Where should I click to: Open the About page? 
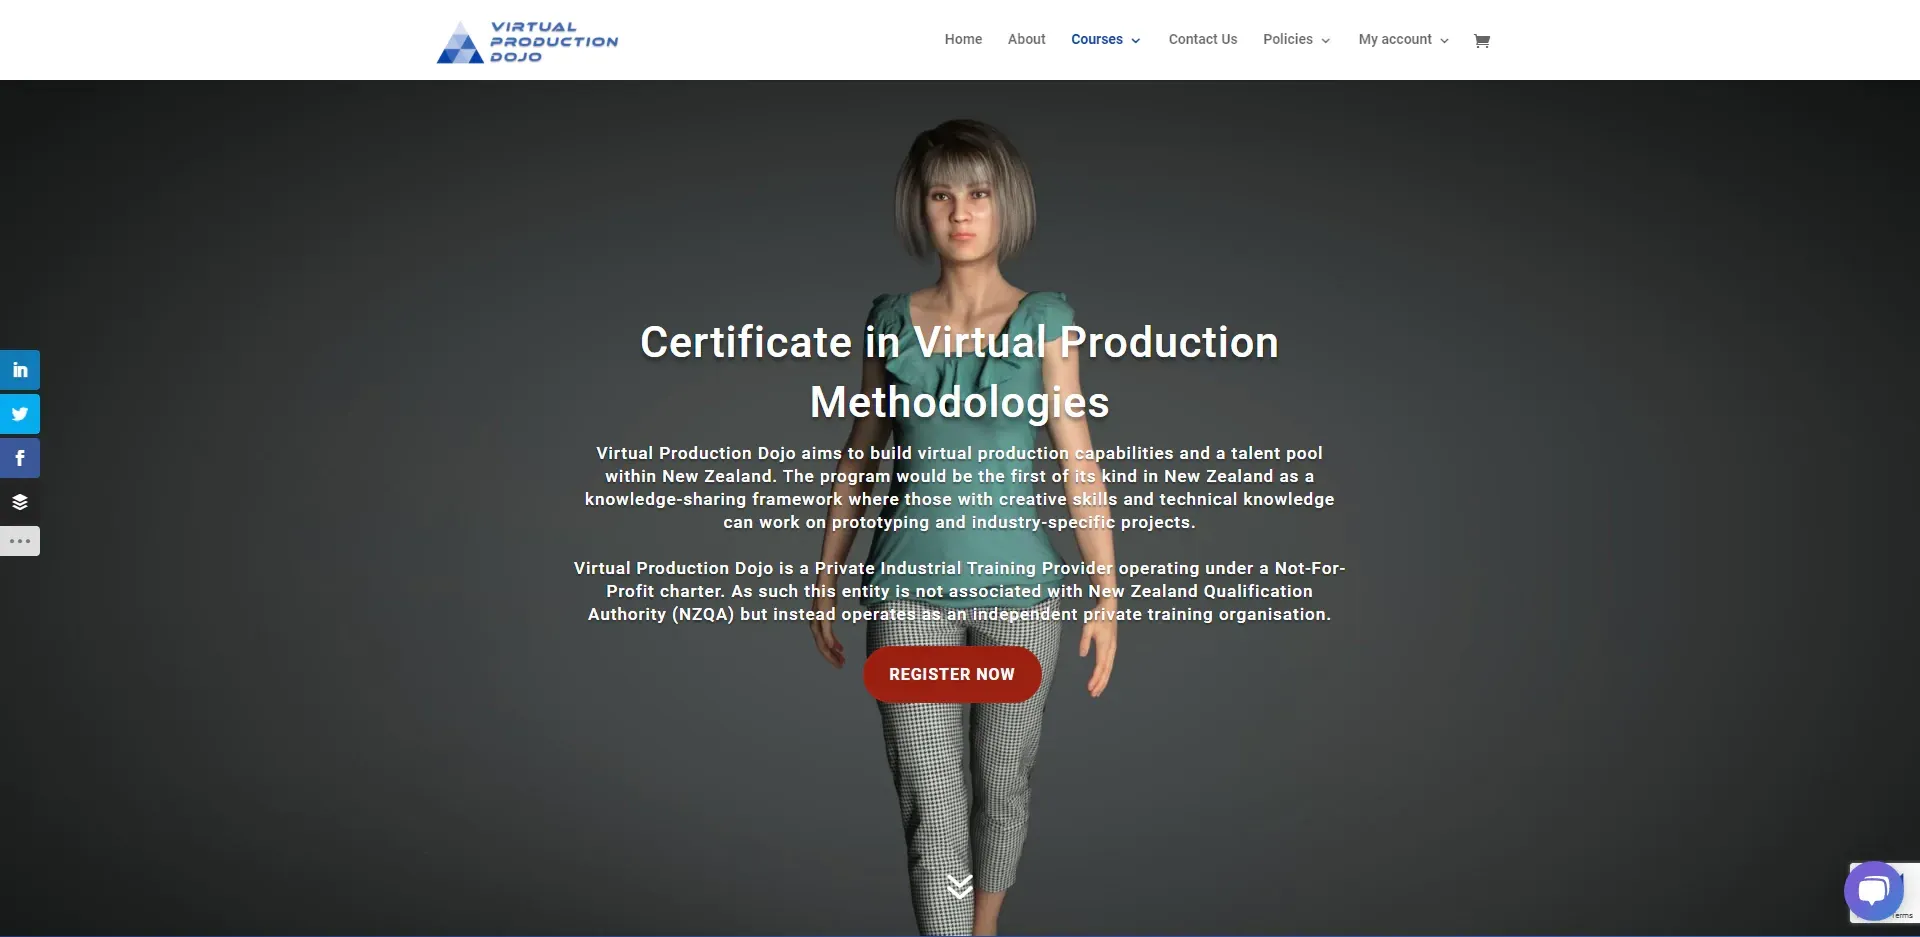point(1026,39)
